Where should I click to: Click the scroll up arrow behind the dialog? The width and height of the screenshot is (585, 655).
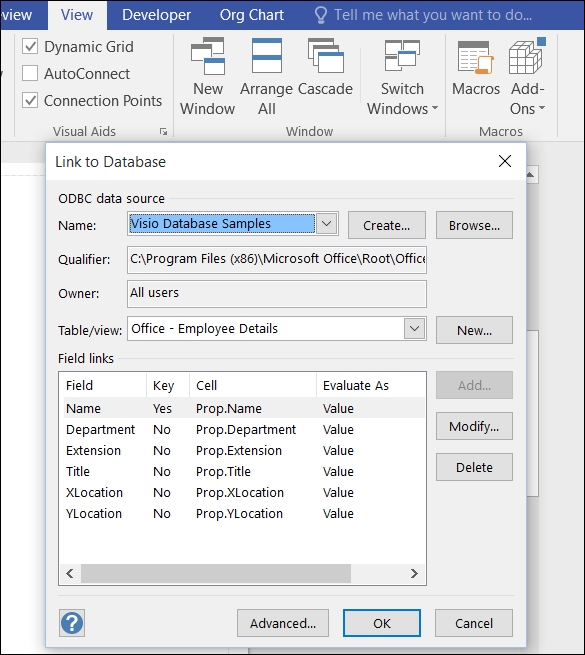531,175
